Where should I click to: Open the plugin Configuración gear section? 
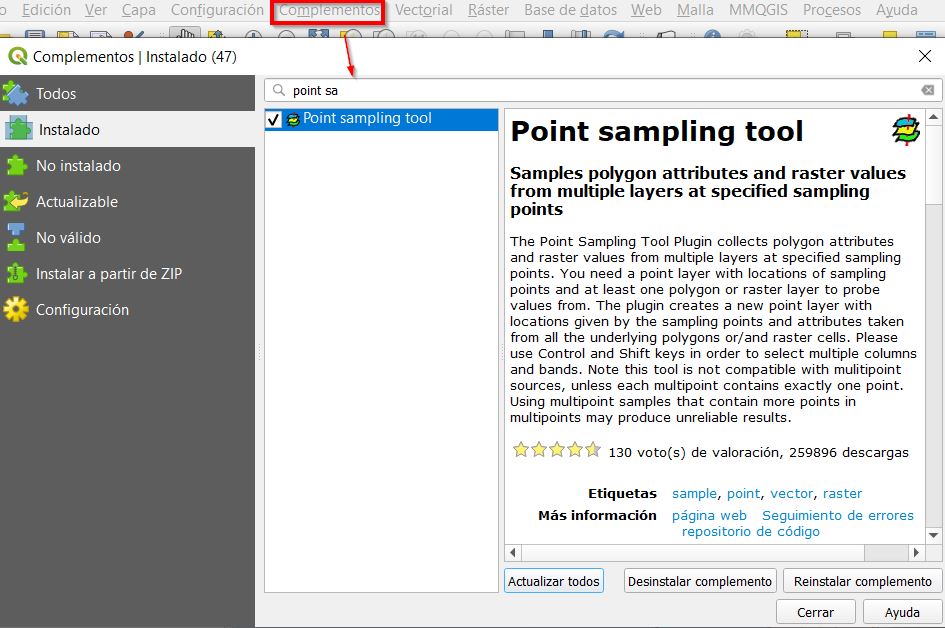click(x=82, y=310)
